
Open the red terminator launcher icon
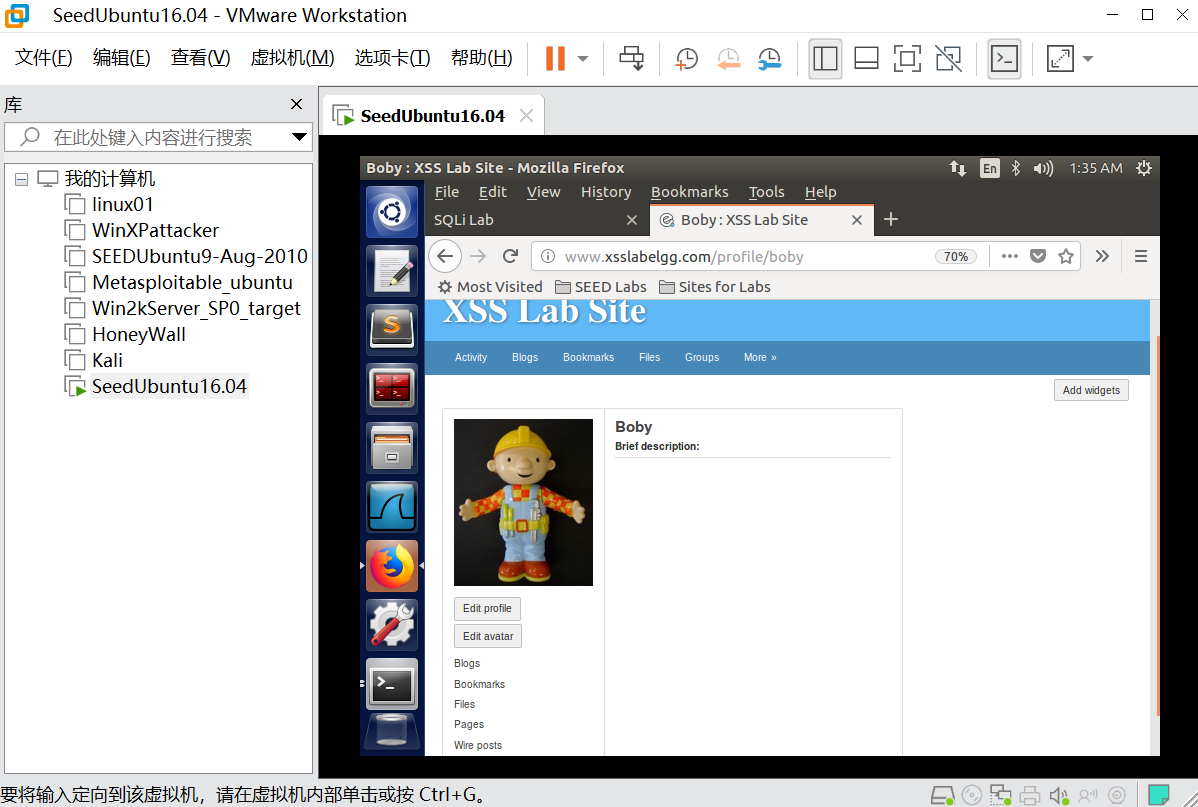coord(392,388)
